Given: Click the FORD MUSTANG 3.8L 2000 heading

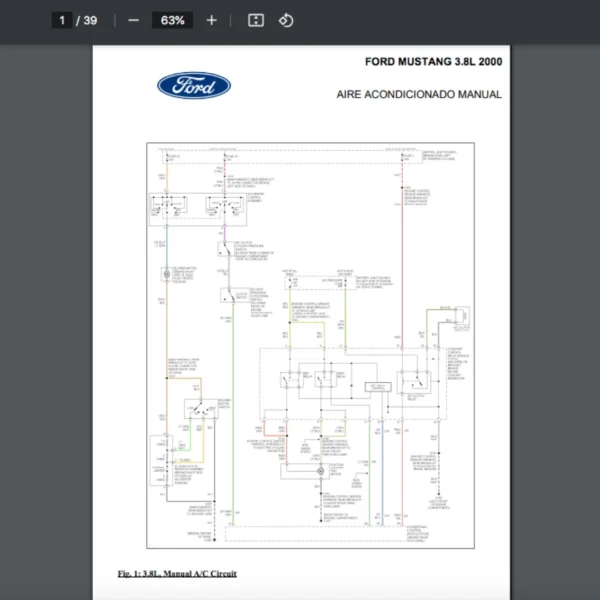Looking at the screenshot, I should click(433, 62).
